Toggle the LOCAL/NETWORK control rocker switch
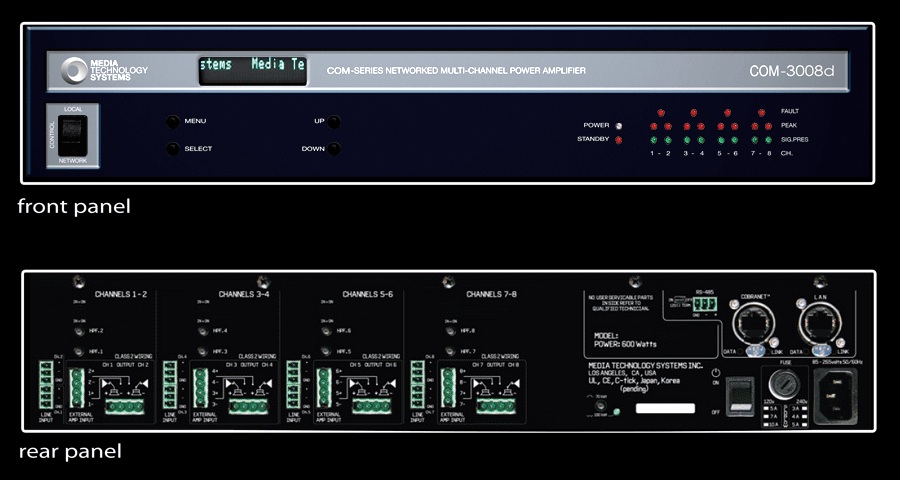The height and width of the screenshot is (480, 900). [73, 136]
